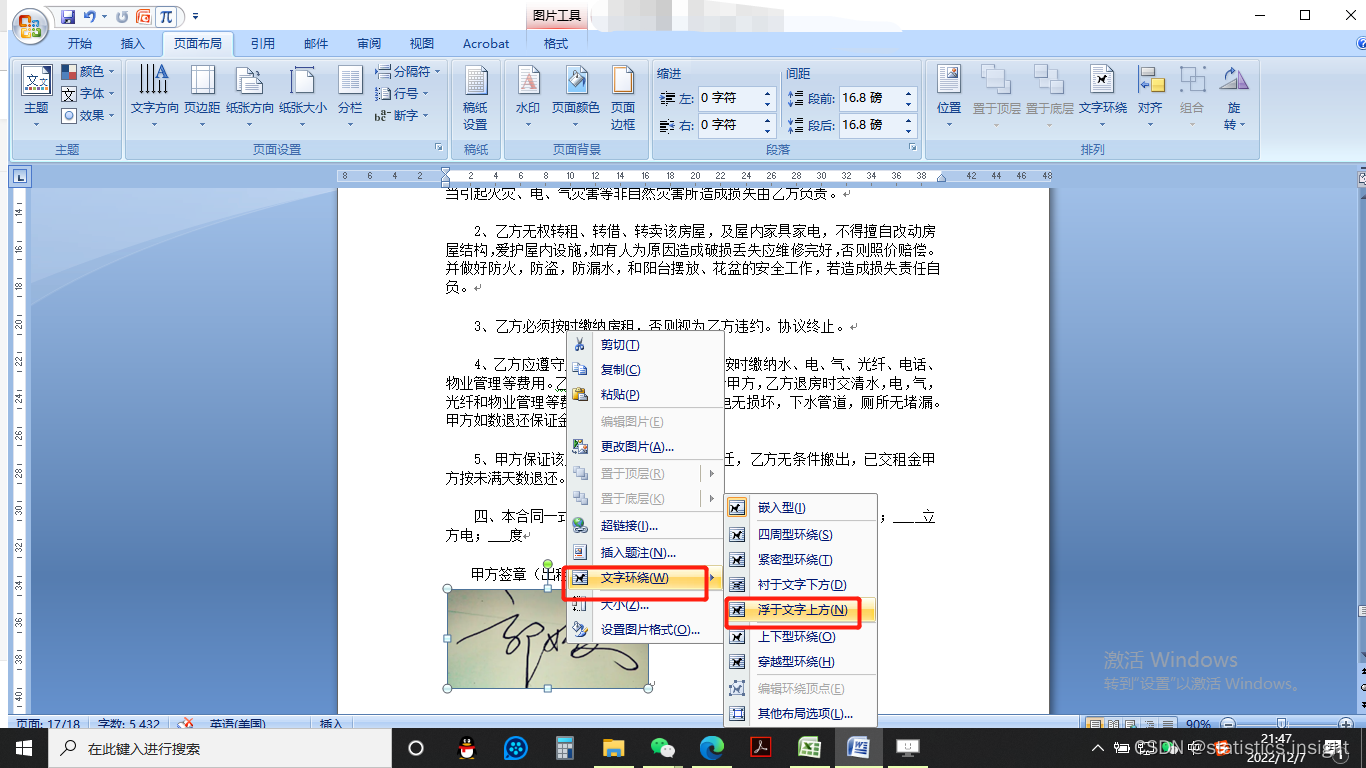This screenshot has width=1366, height=768.
Task: Choose Insert Caption (插入题注) menu item
Action: point(646,552)
